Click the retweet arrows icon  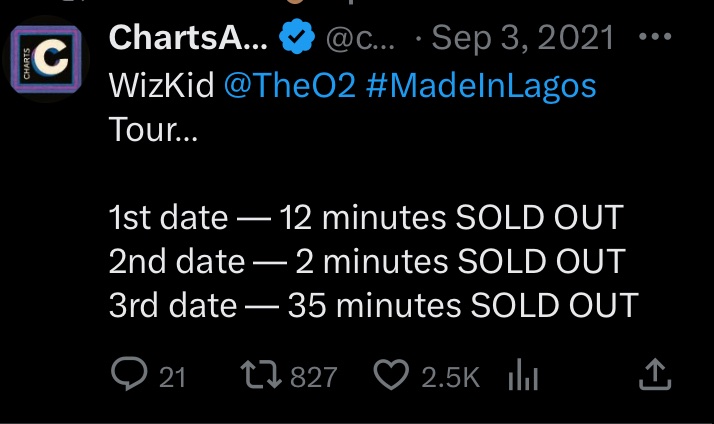pos(261,374)
